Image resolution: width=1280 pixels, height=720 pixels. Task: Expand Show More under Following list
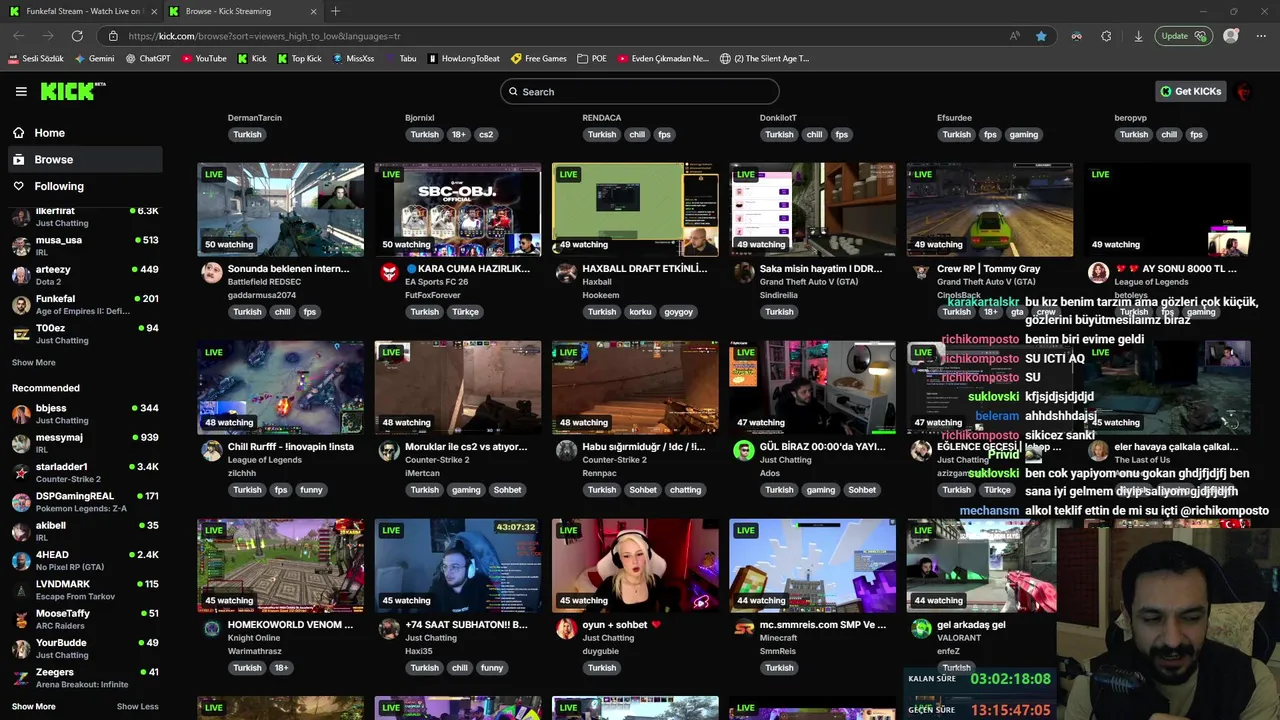pyautogui.click(x=34, y=363)
